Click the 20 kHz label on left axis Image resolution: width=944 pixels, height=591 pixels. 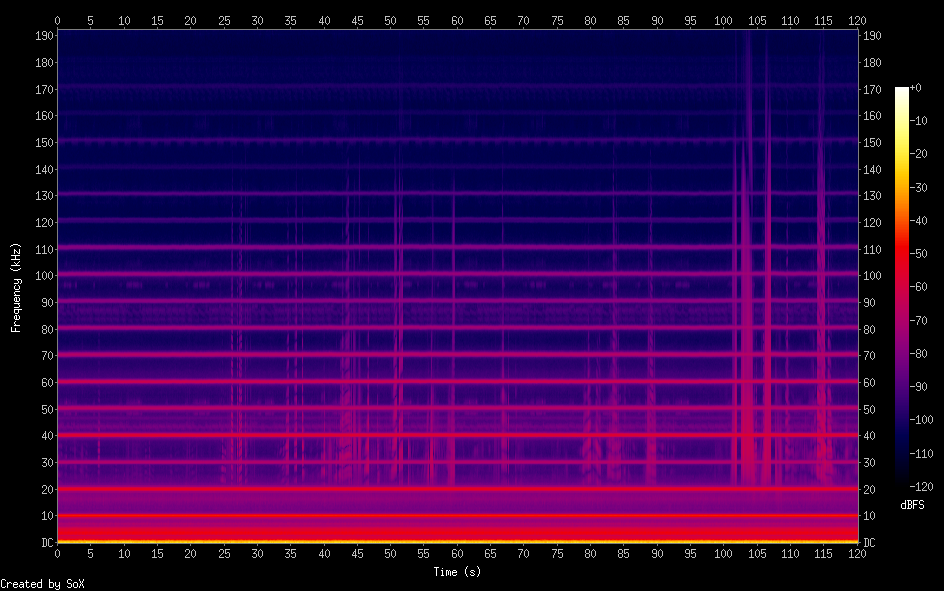[44, 489]
